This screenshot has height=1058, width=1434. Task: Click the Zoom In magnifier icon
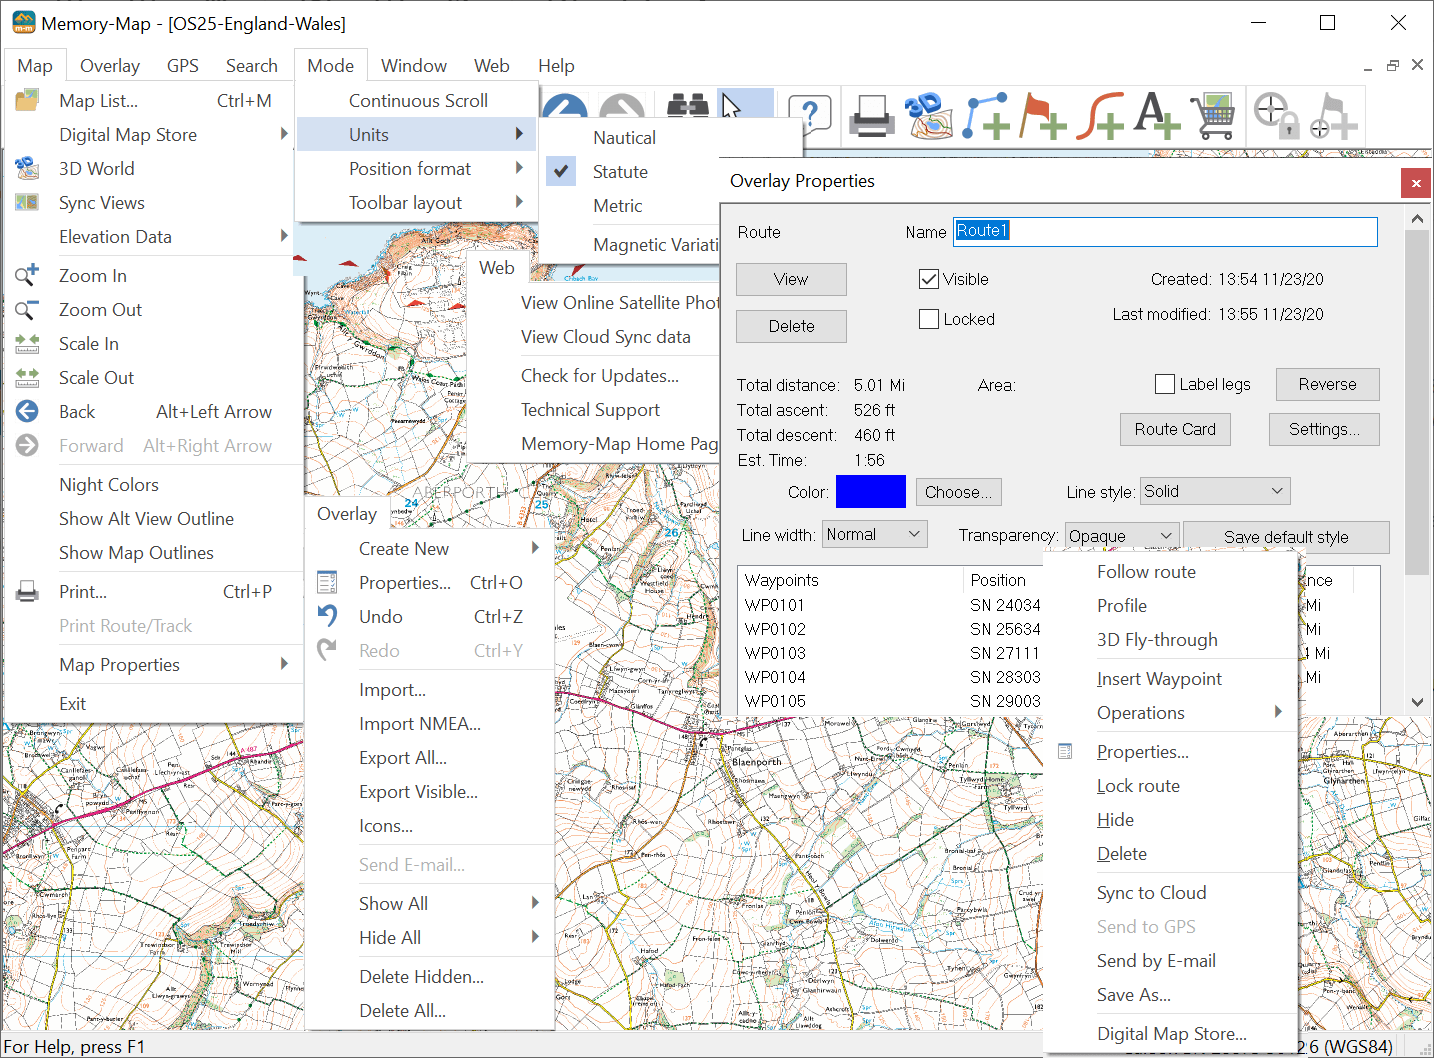(27, 275)
